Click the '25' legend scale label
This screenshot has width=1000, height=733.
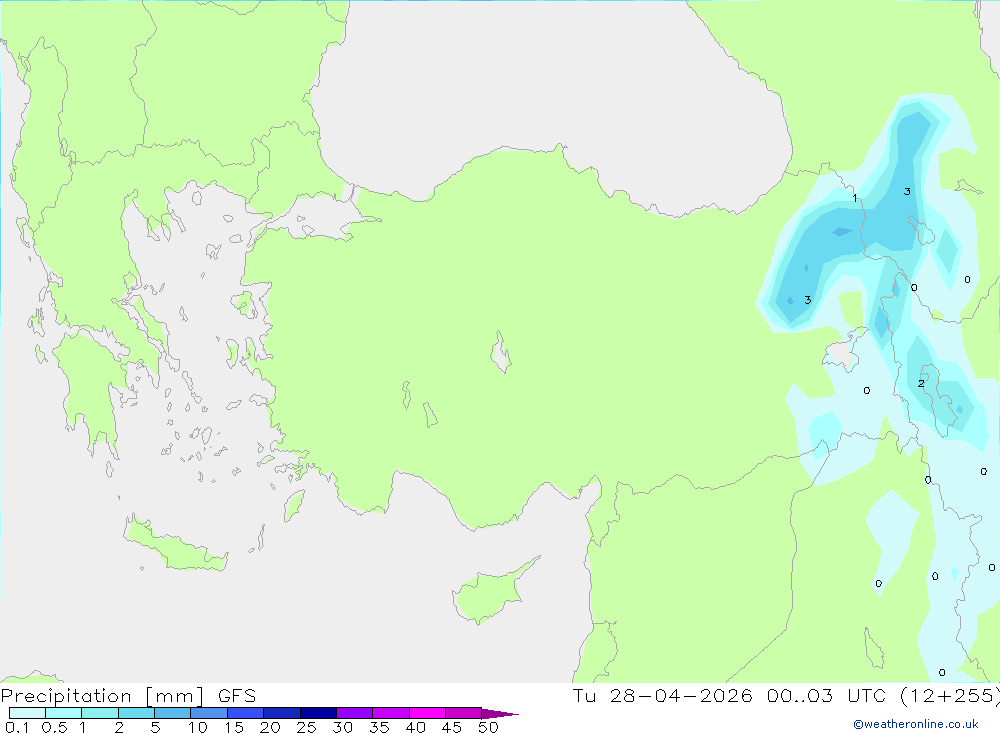point(306,727)
